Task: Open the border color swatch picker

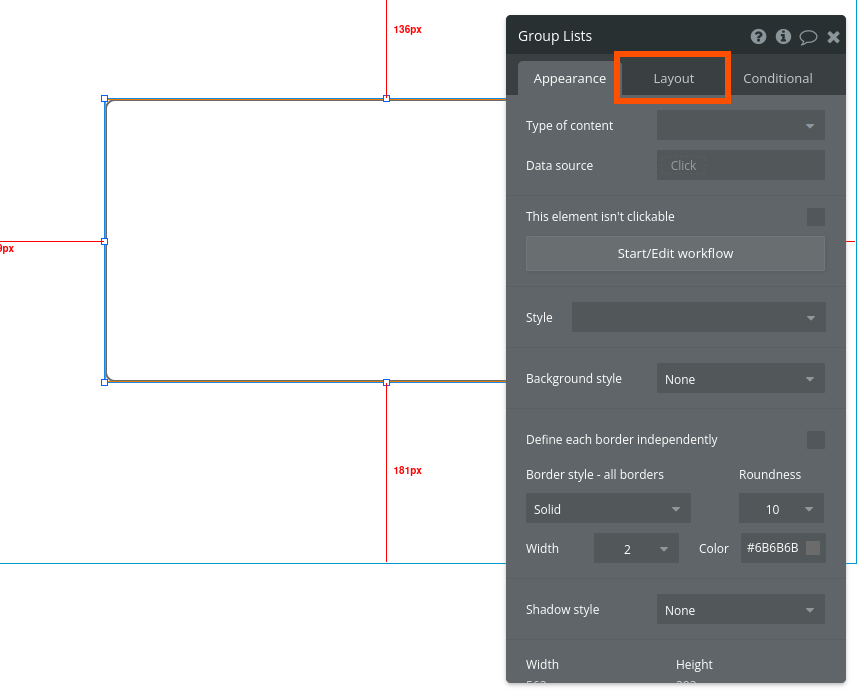Action: [x=813, y=548]
